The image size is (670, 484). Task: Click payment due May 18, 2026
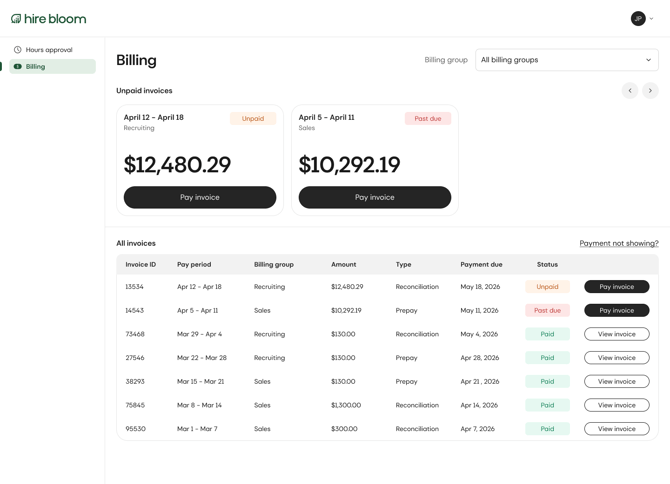pos(480,287)
